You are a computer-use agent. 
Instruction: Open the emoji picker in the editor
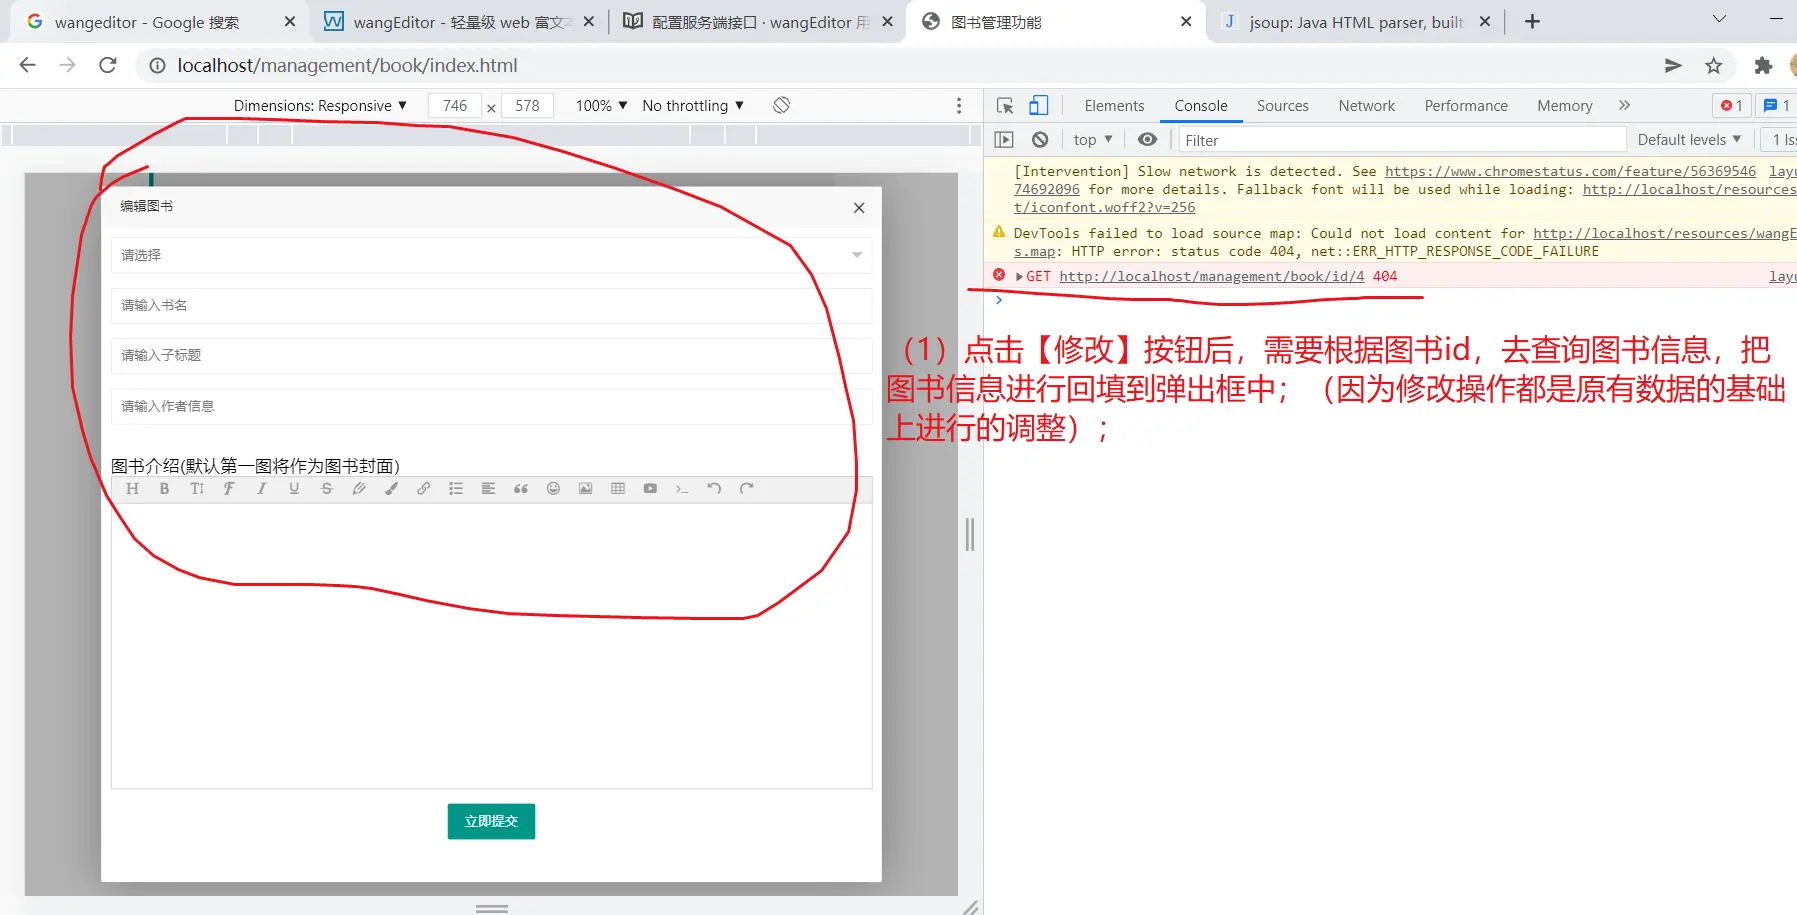click(553, 489)
